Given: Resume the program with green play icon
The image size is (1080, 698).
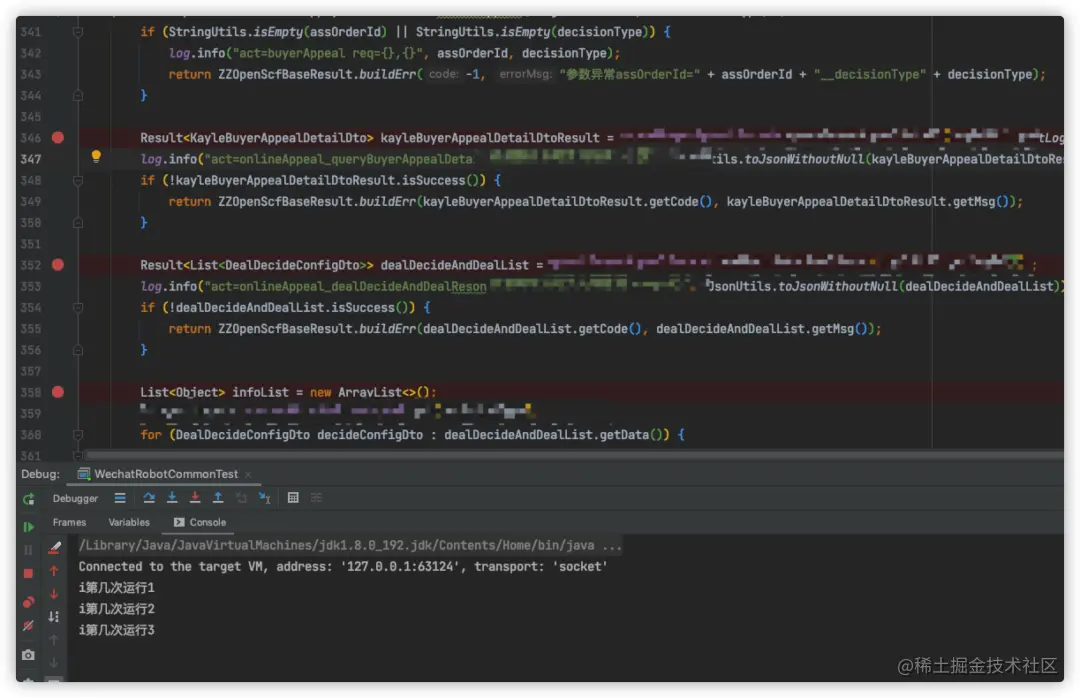Looking at the screenshot, I should pos(28,527).
